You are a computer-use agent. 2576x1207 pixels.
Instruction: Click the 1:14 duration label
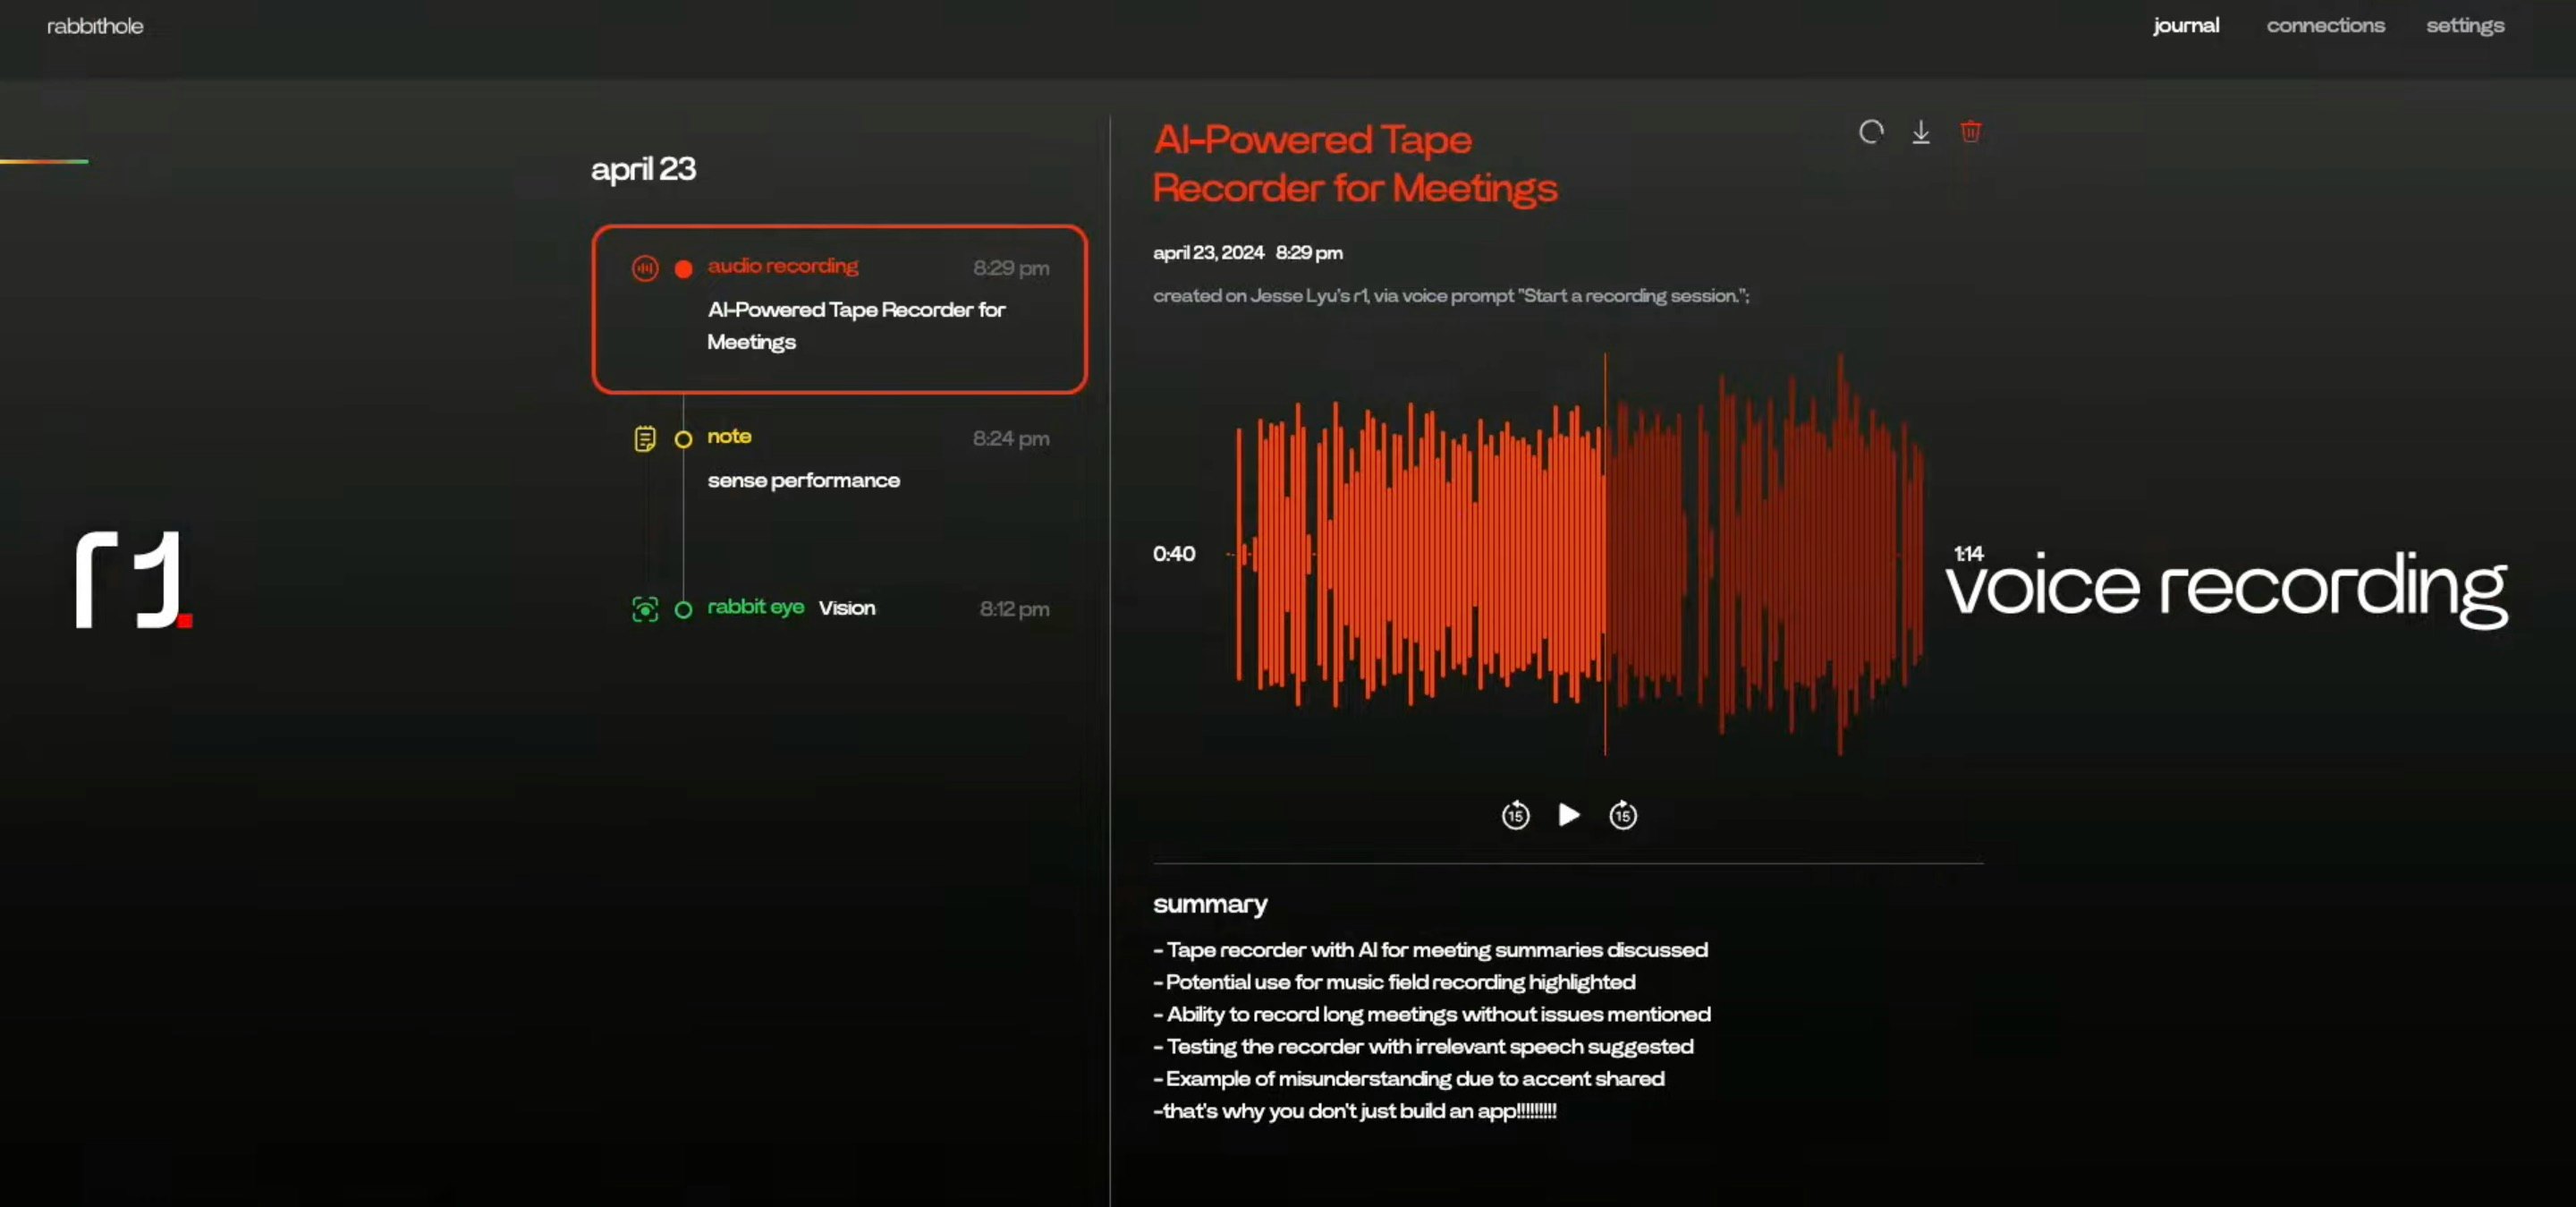pyautogui.click(x=1967, y=553)
